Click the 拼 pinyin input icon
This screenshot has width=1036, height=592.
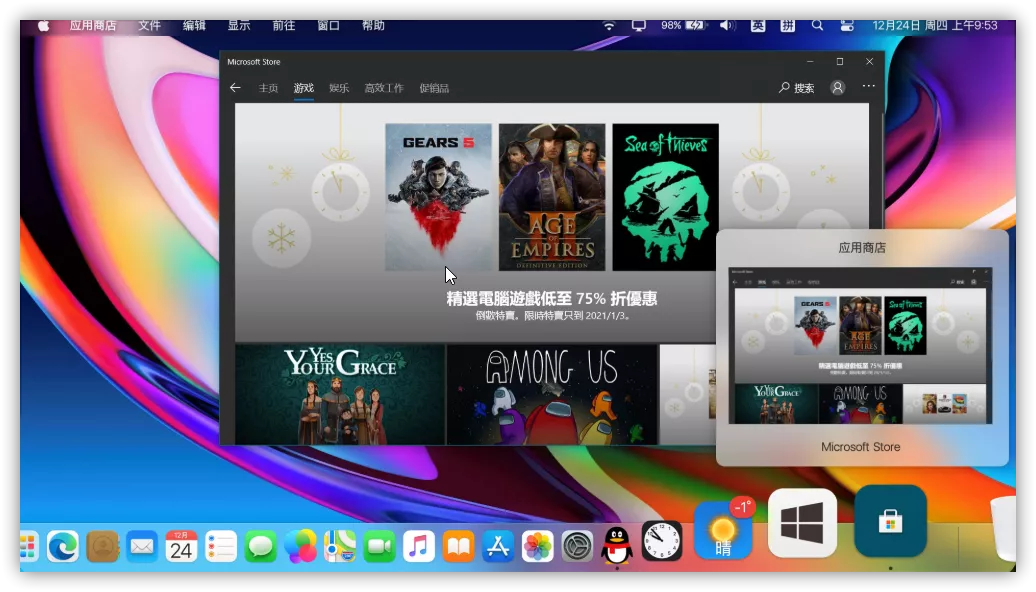point(788,25)
